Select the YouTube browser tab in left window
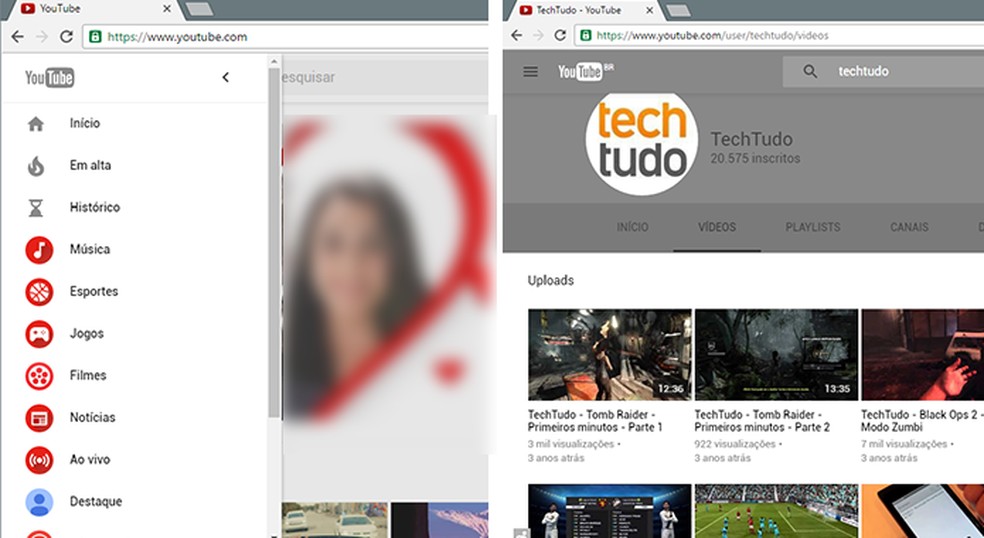The height and width of the screenshot is (538, 984). [x=94, y=9]
